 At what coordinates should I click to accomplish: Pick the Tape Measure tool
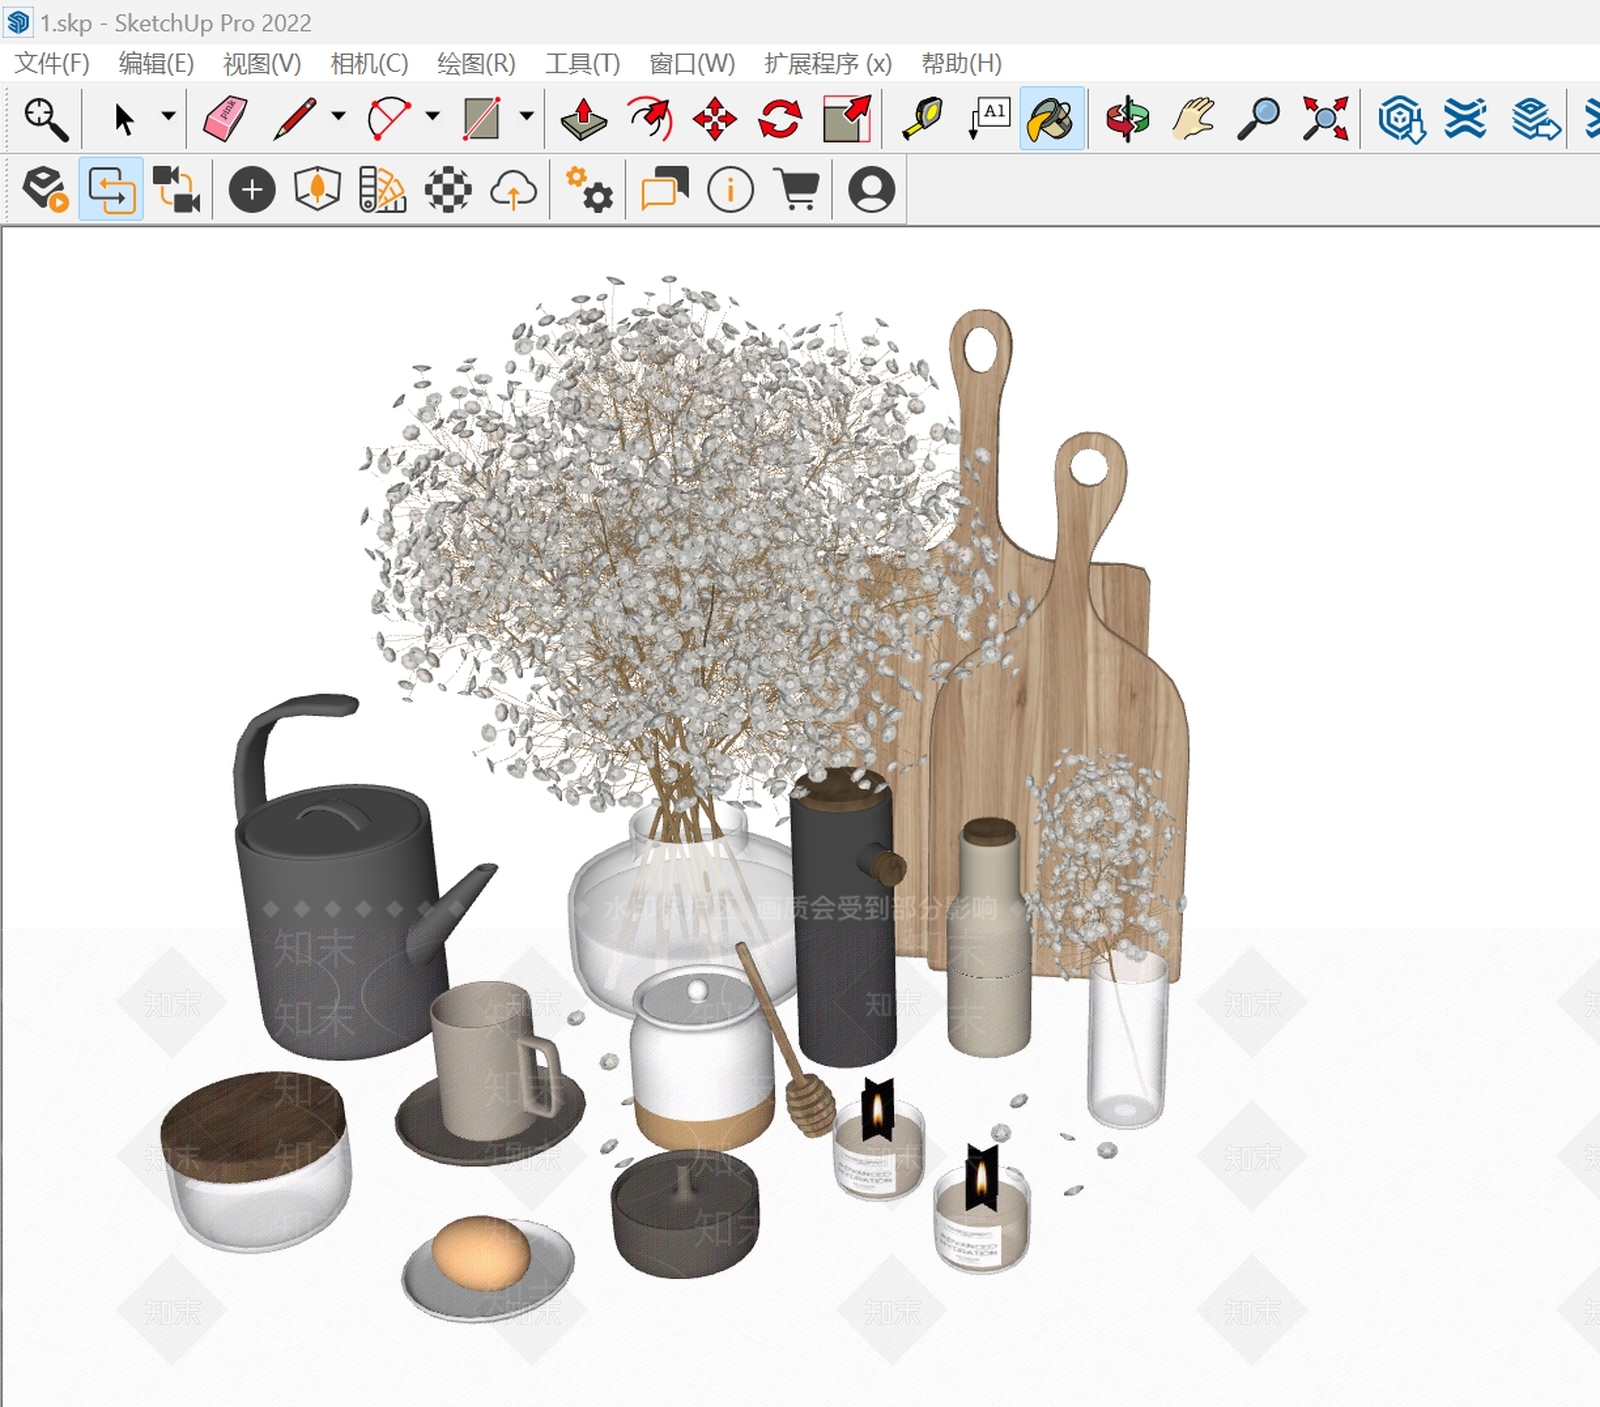coord(923,119)
